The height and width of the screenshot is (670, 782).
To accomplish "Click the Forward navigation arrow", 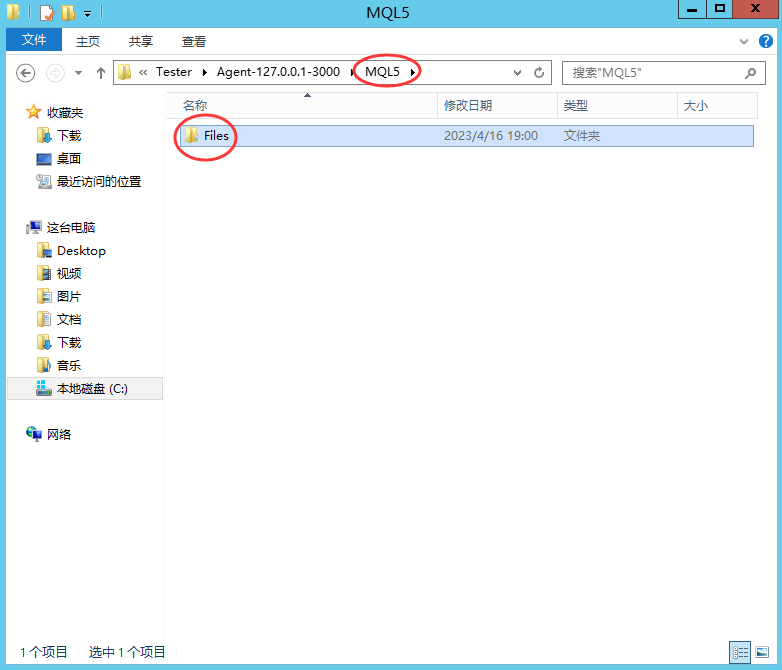I will pos(55,73).
